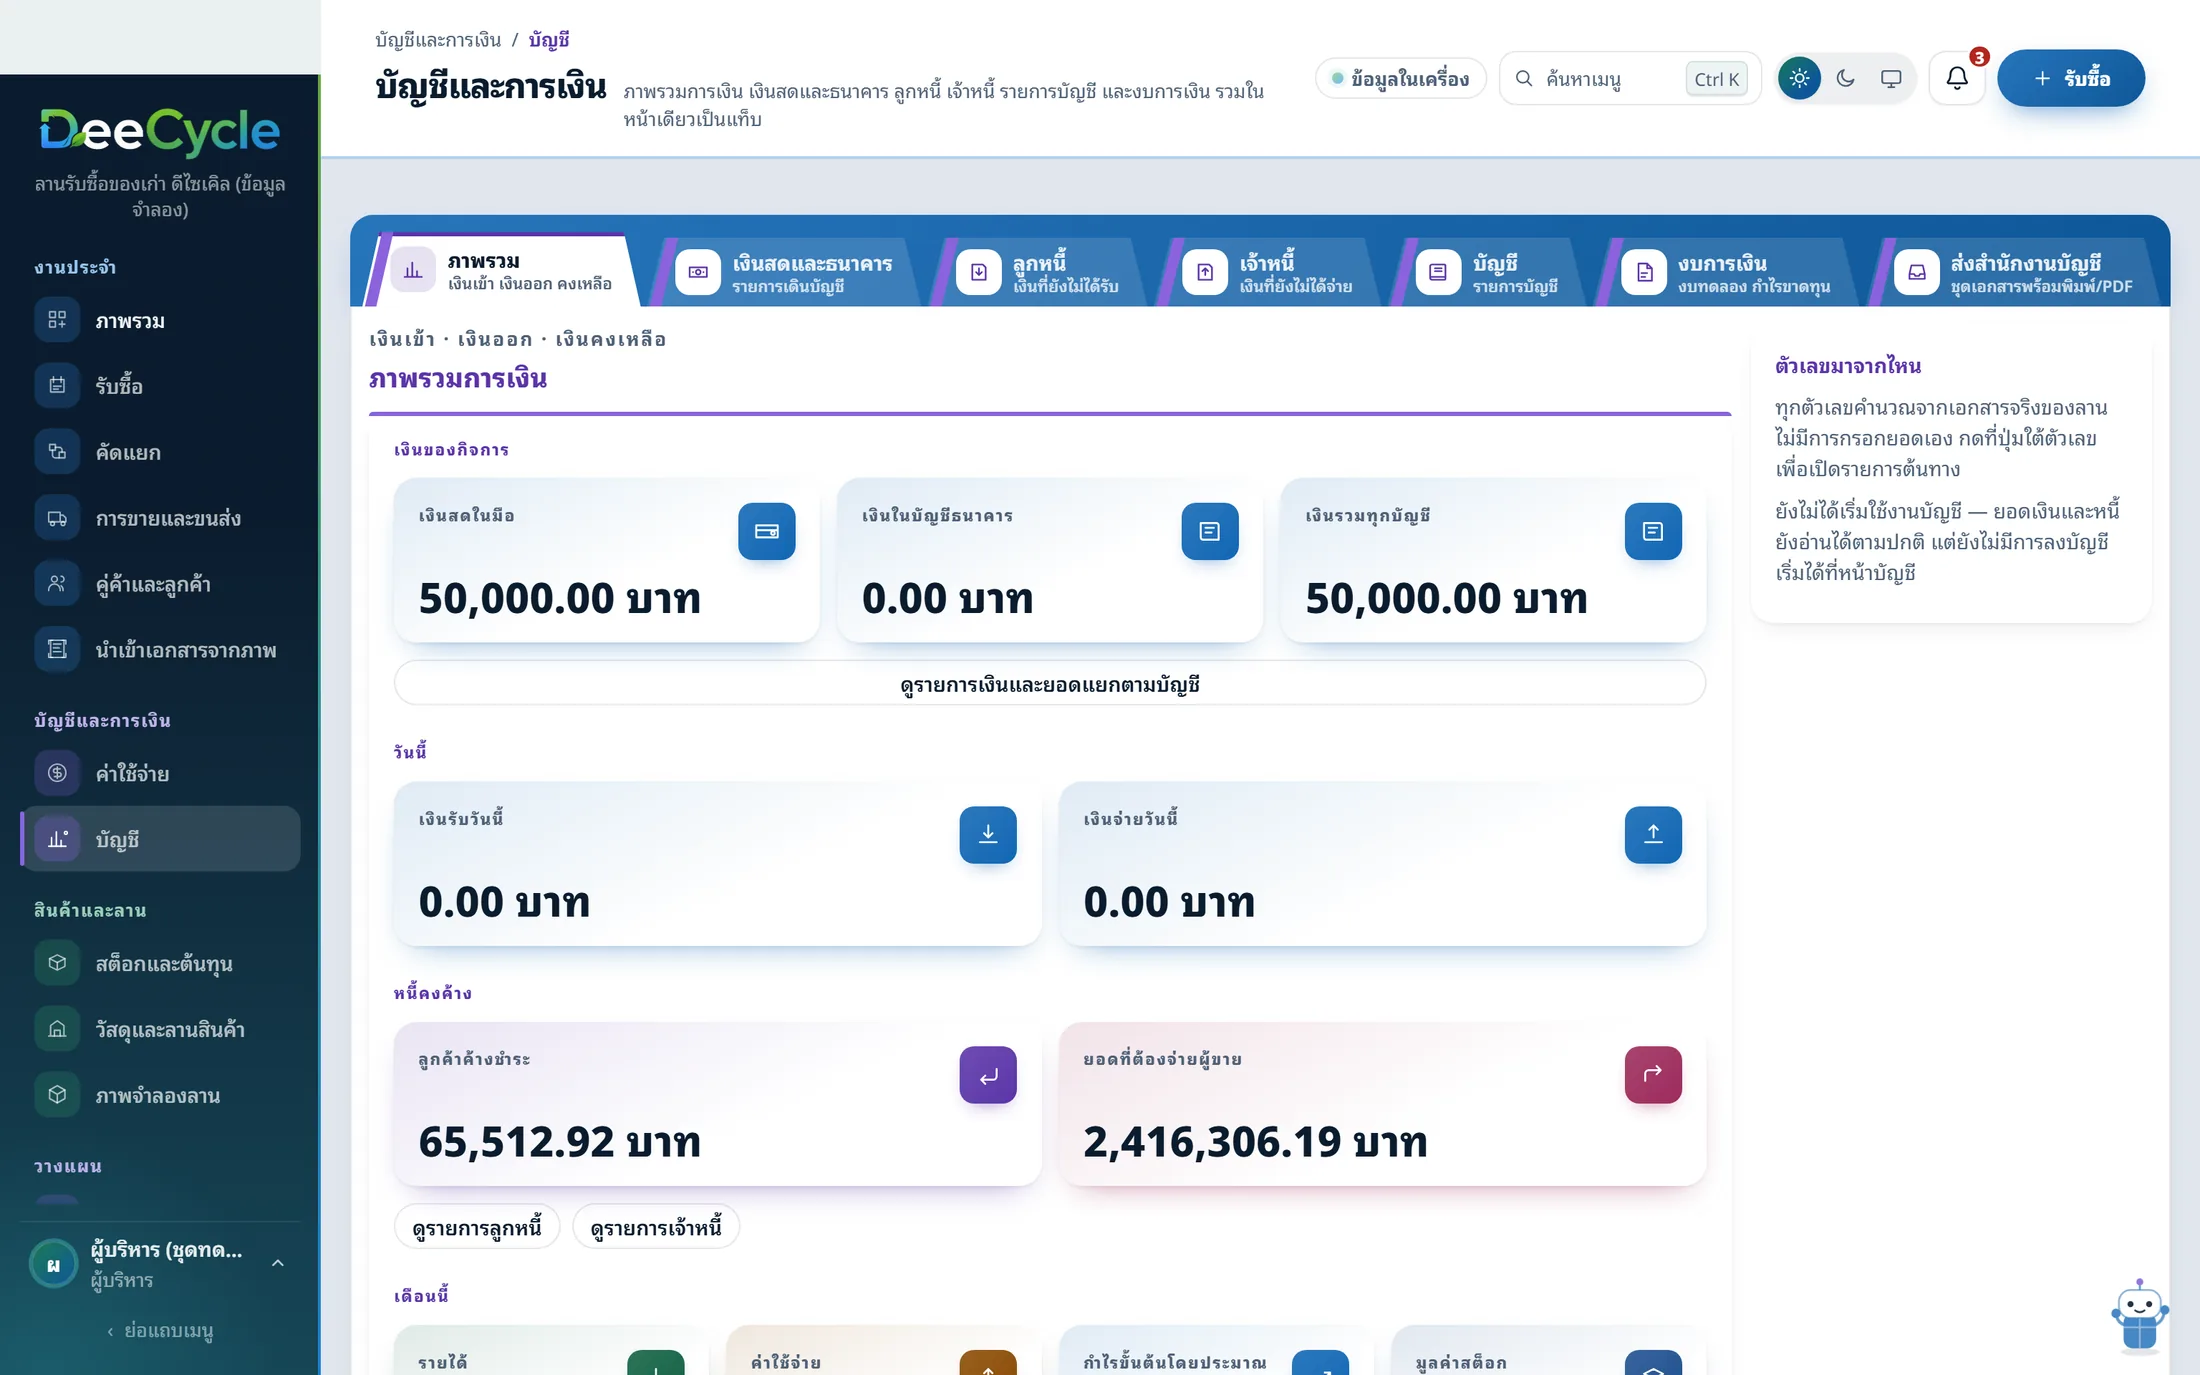Click the ตัวเลขมาจากไหน heading
Screen dimensions: 2200x1375
1848,366
